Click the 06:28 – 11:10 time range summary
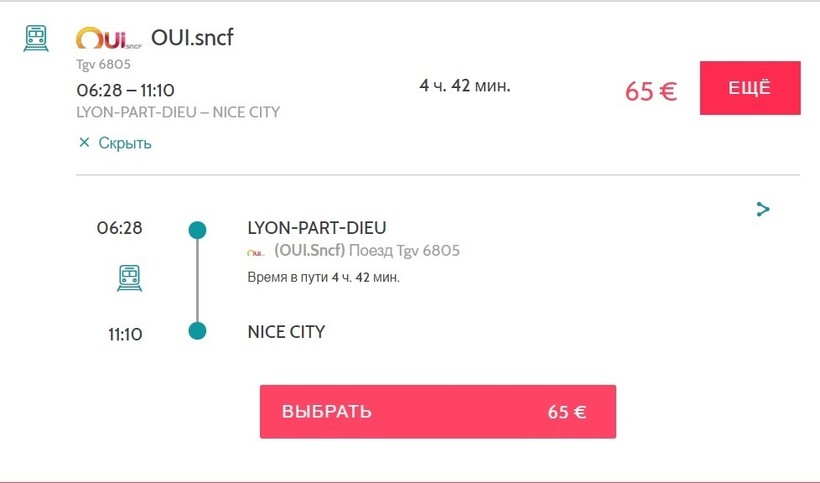 click(x=126, y=91)
